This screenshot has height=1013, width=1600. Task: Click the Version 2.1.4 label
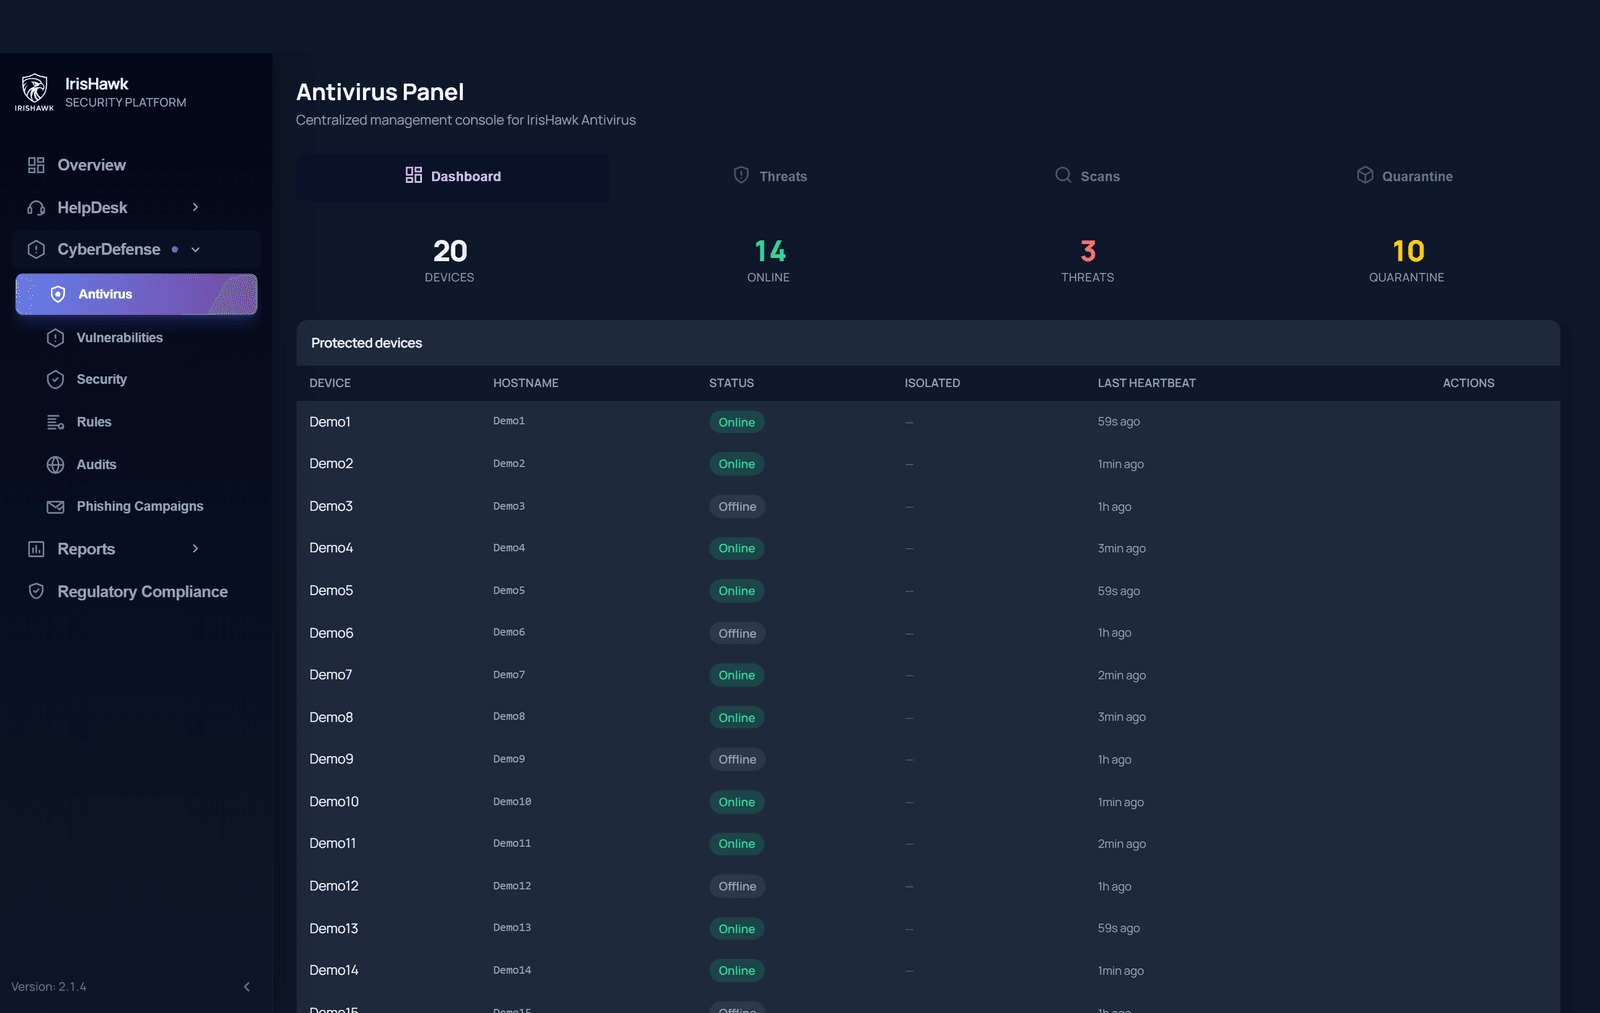pyautogui.click(x=49, y=987)
